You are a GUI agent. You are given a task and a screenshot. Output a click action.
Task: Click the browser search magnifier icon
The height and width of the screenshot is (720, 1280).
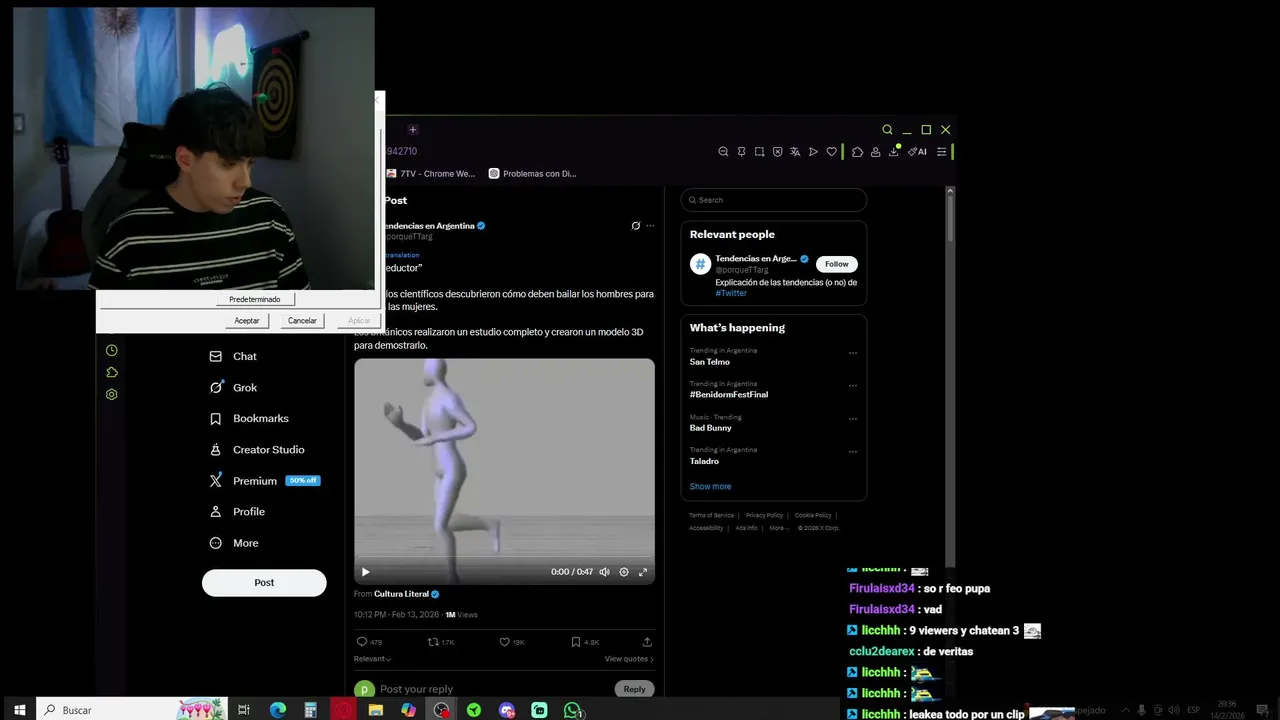click(x=887, y=130)
